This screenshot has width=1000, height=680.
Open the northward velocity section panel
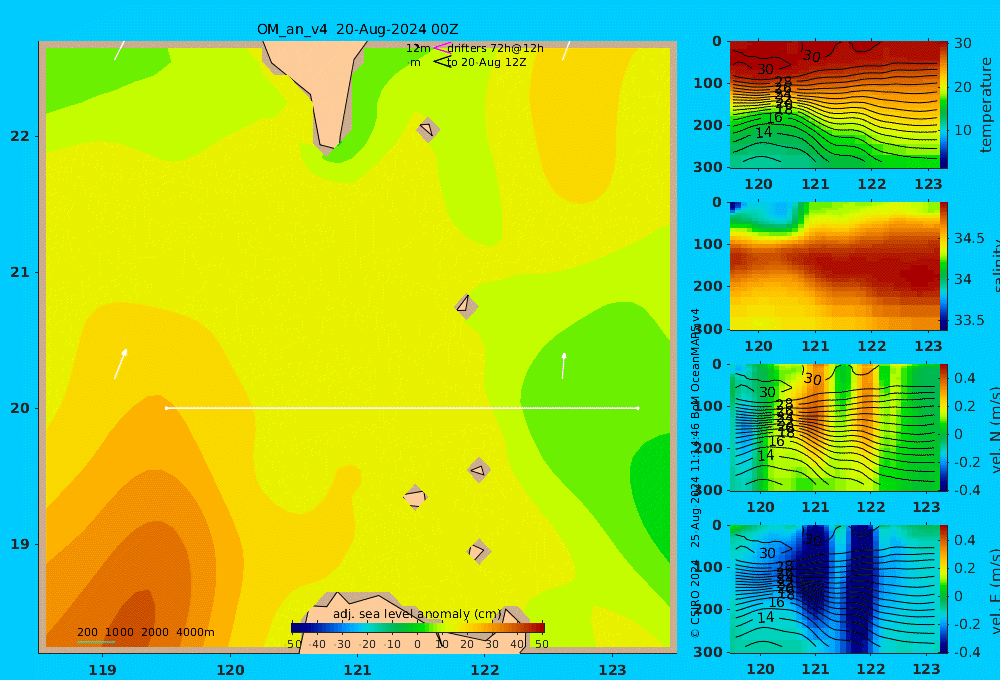click(x=834, y=427)
